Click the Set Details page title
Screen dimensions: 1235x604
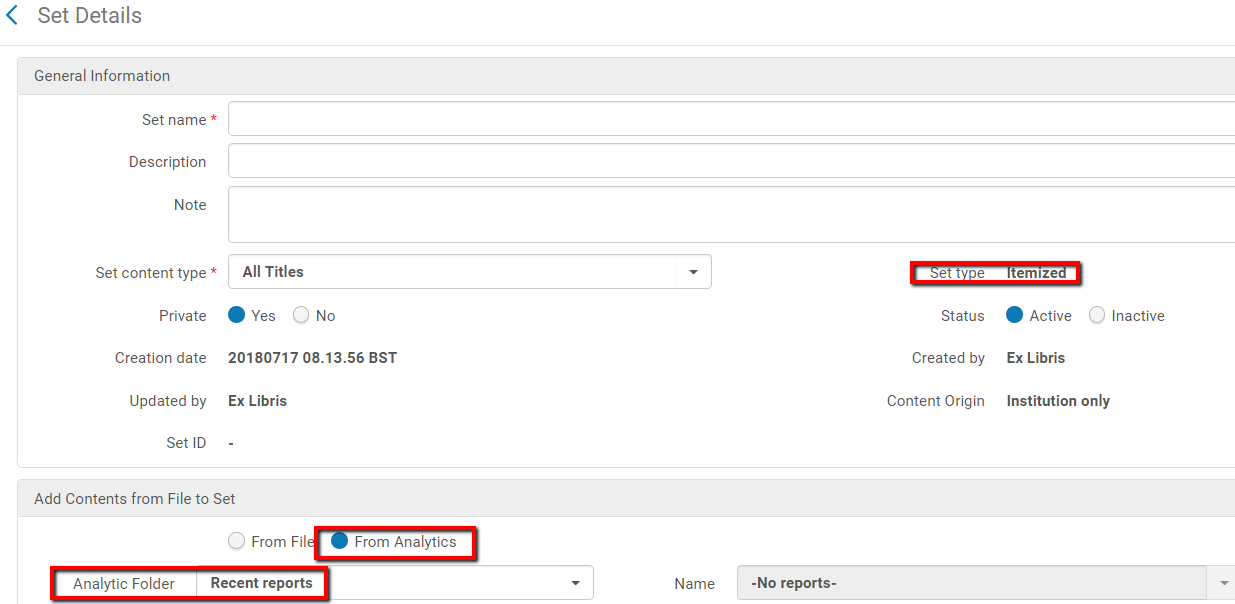click(x=90, y=16)
